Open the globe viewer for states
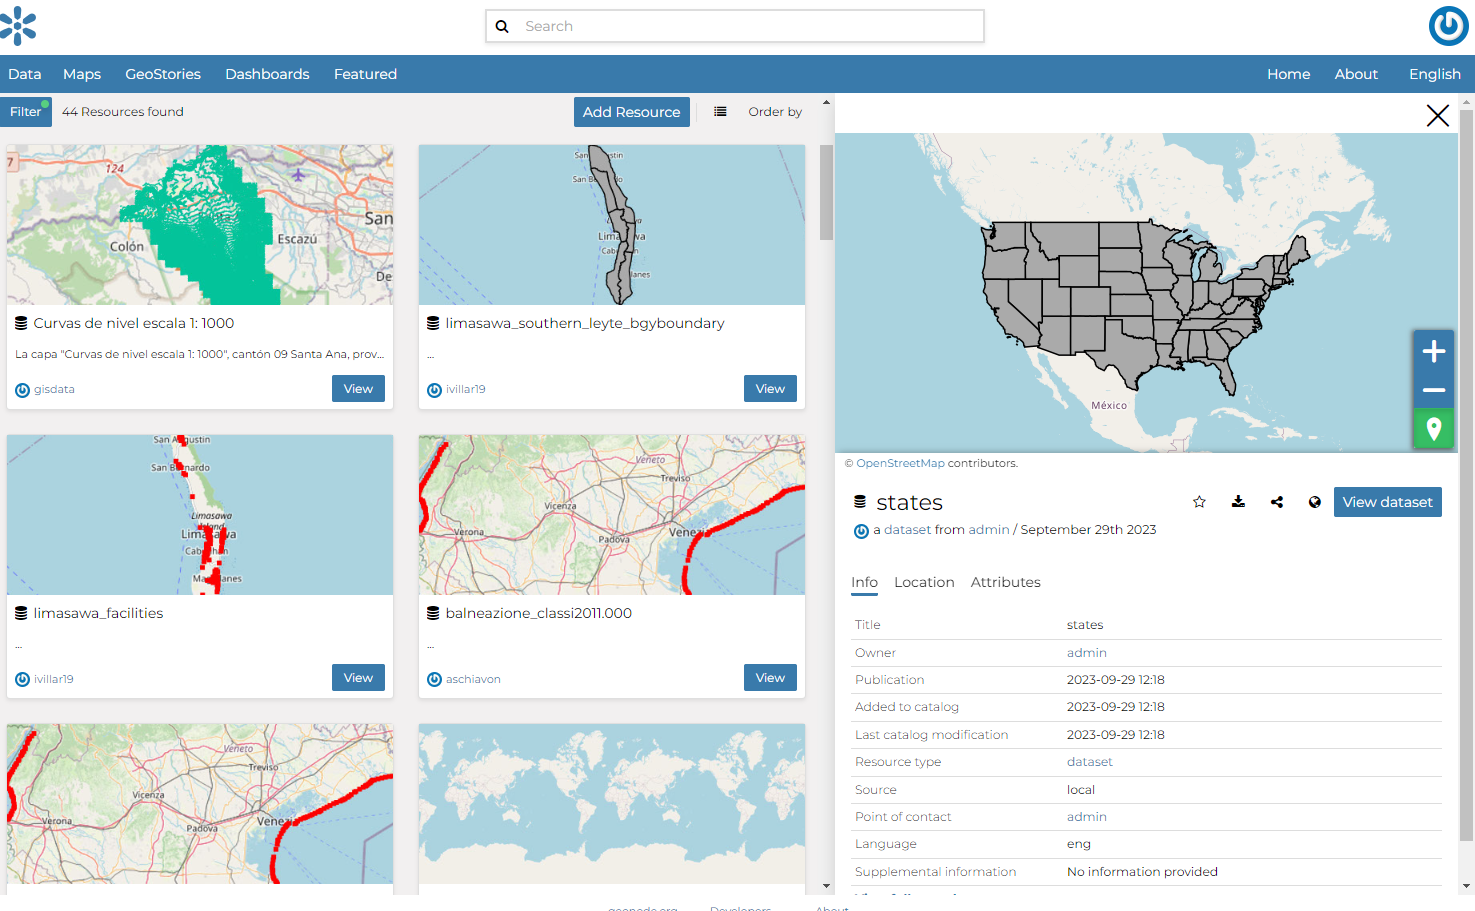This screenshot has width=1475, height=911. (x=1314, y=501)
